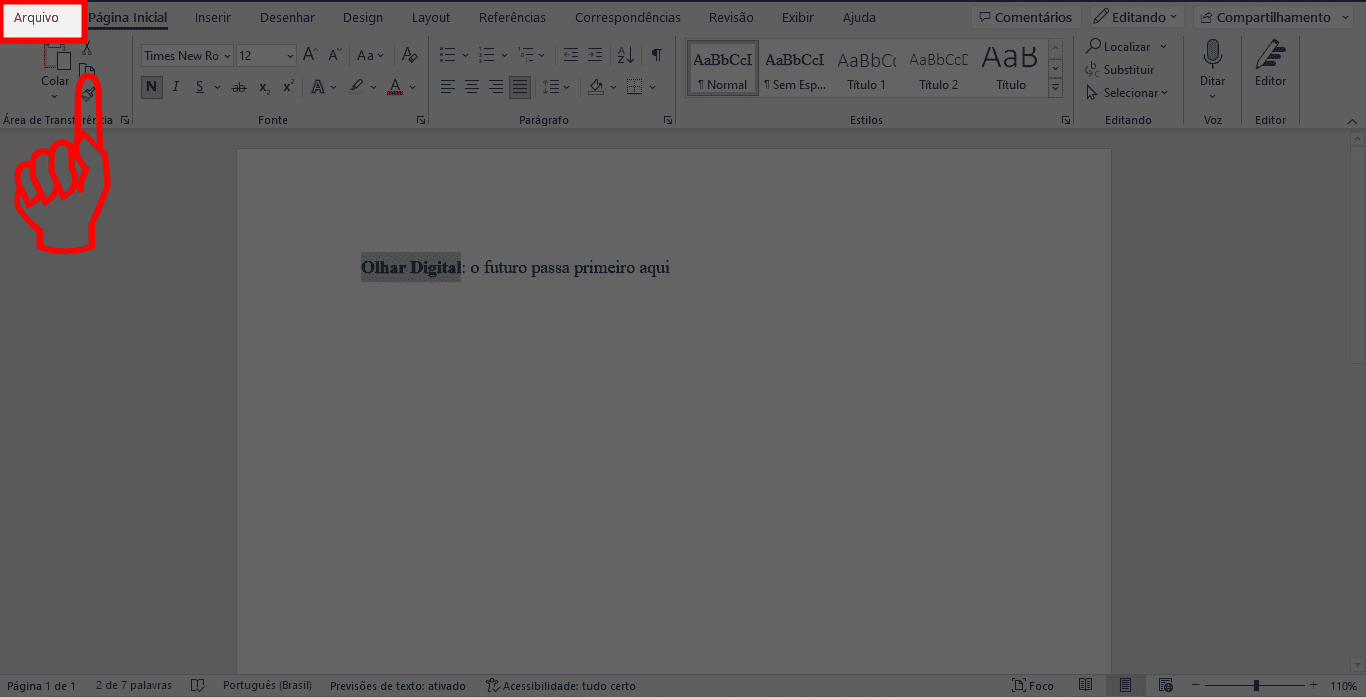Toggle show paragraph marks ¶
Screen dimensions: 1366x697
tap(656, 56)
